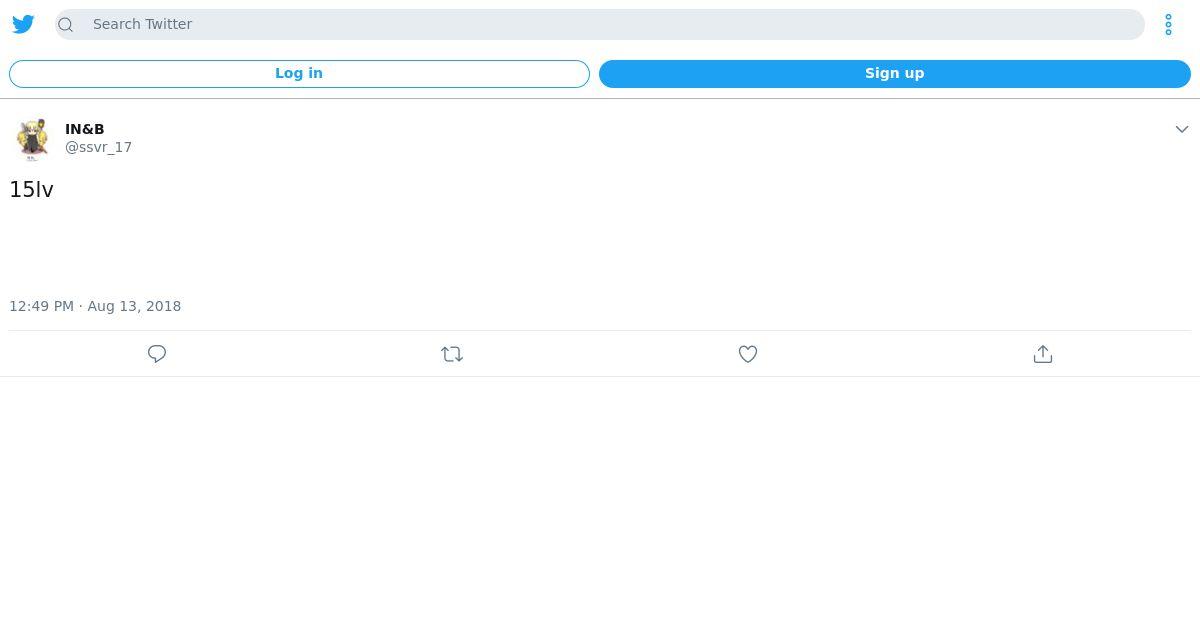This screenshot has height=630, width=1200.
Task: Click the Twitter bird logo
Action: (x=23, y=24)
